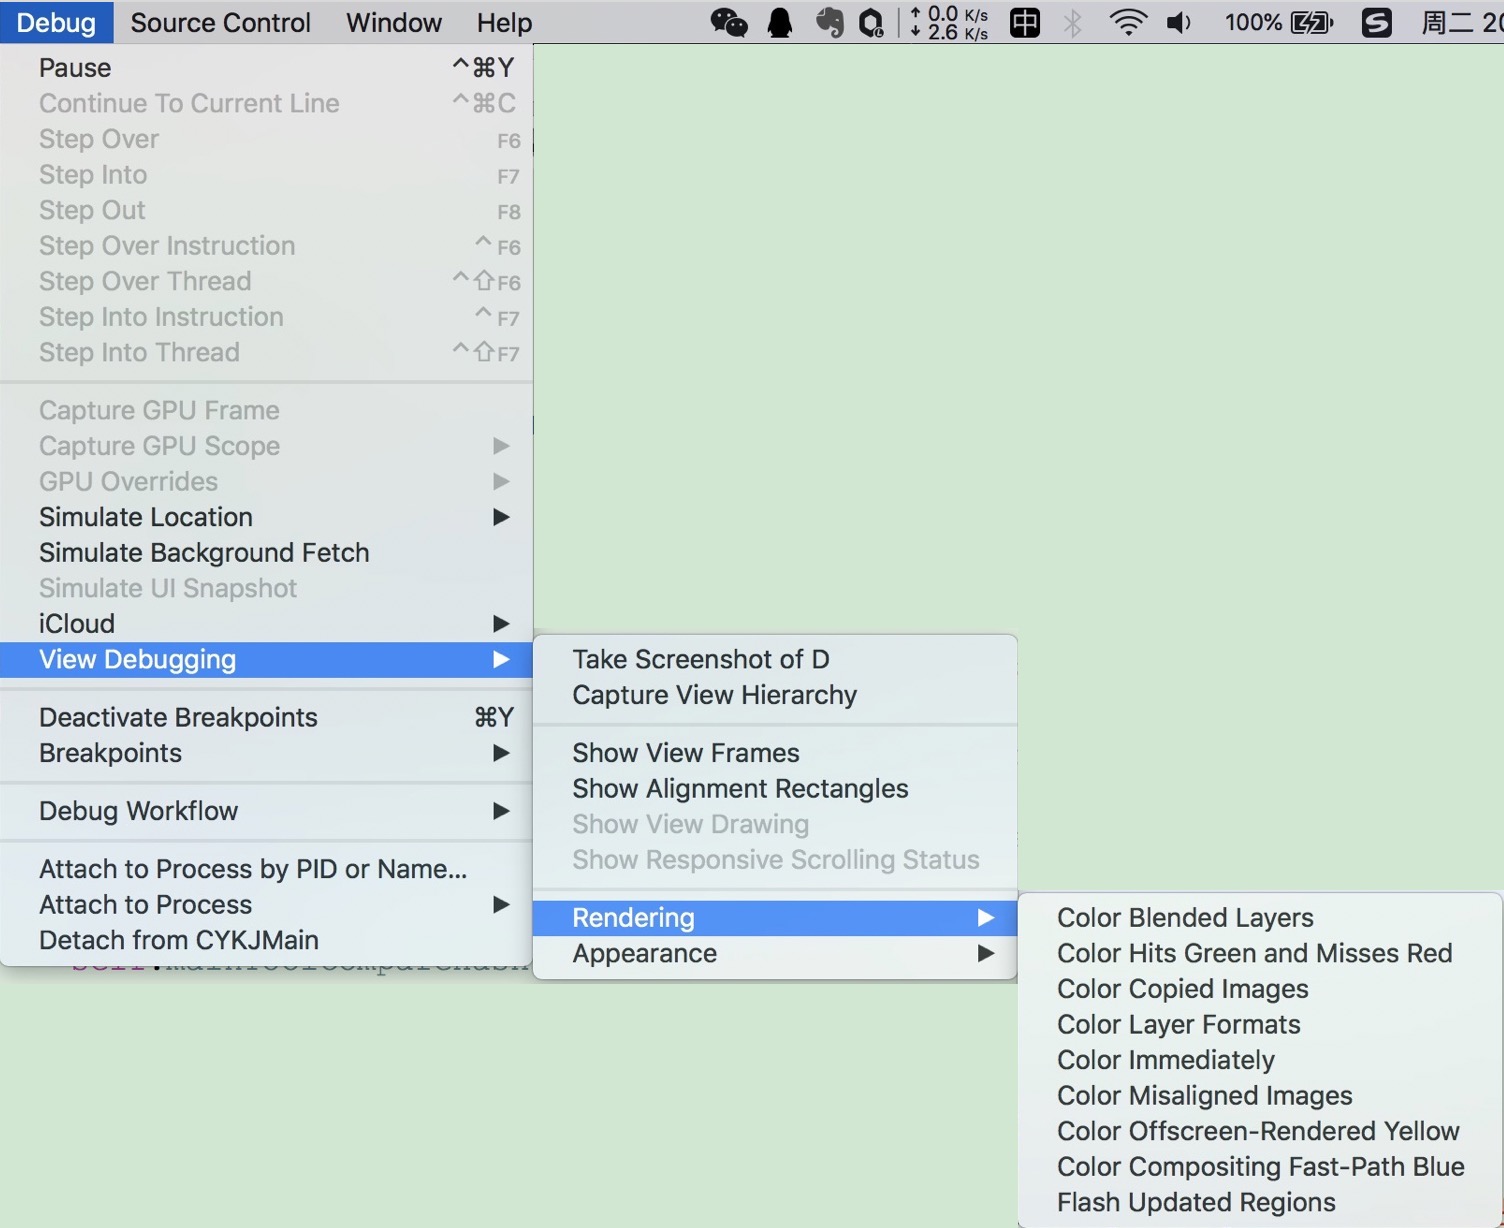Open the Help menu

pyautogui.click(x=504, y=22)
